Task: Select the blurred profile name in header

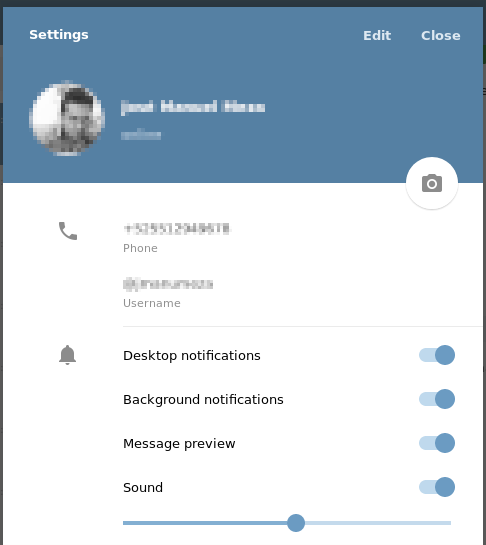Action: click(x=193, y=107)
